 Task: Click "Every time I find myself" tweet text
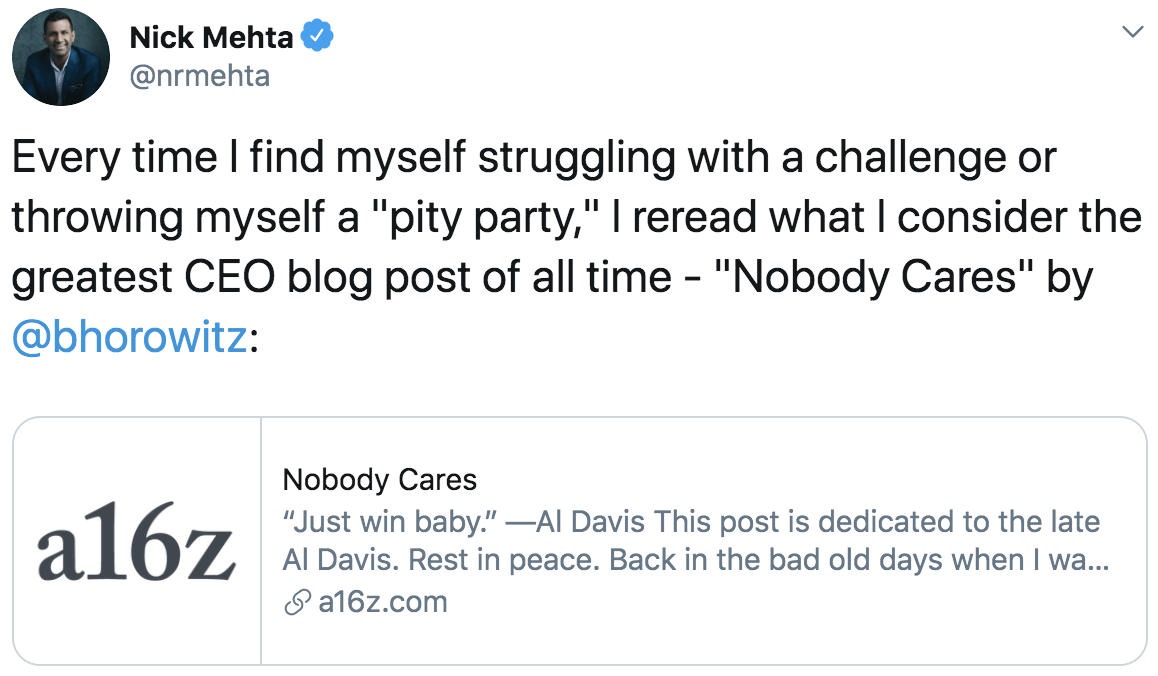239,157
